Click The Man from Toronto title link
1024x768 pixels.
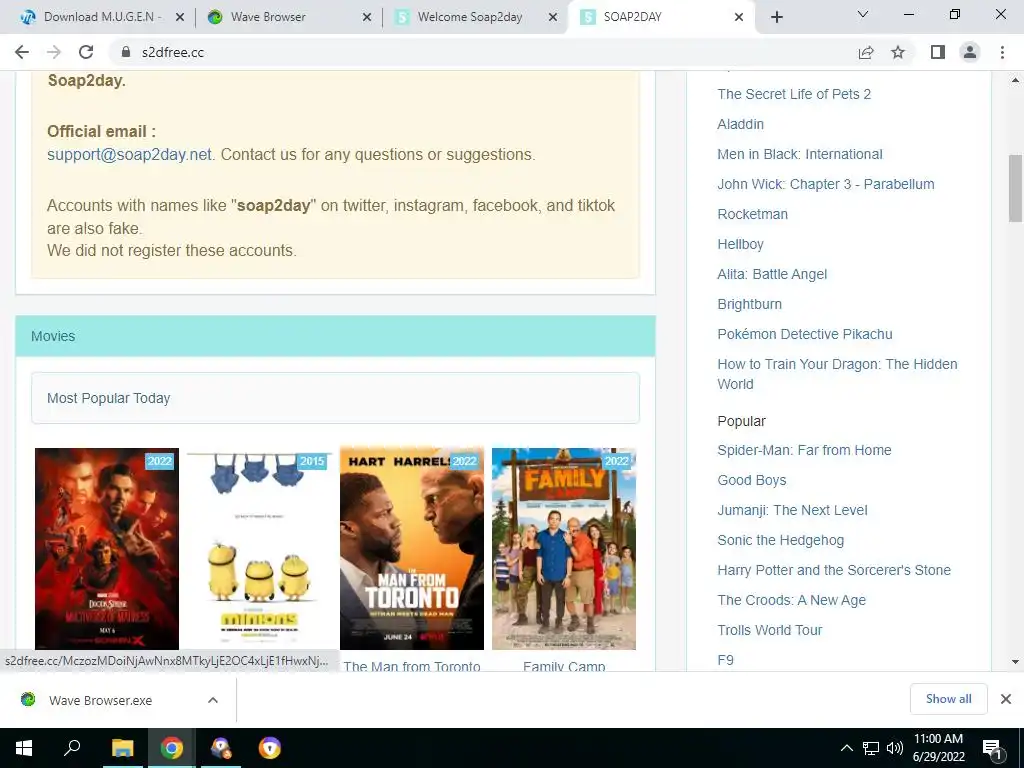[x=412, y=665]
